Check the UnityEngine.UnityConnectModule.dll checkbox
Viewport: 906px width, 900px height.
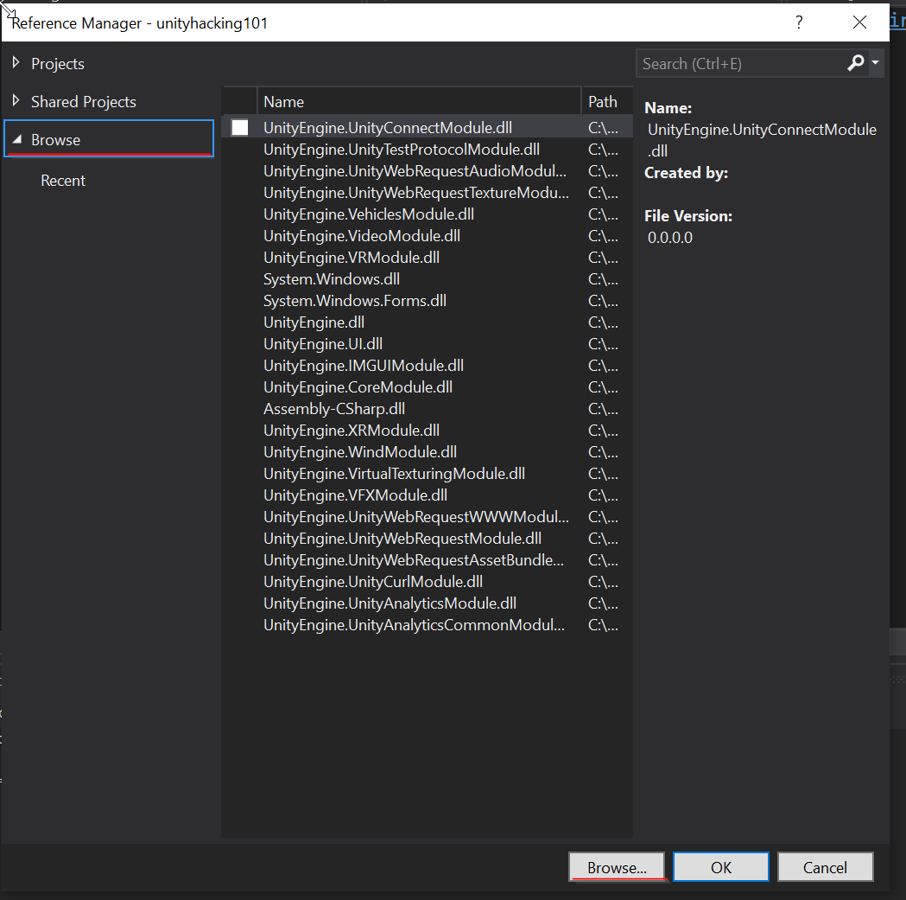coord(240,128)
